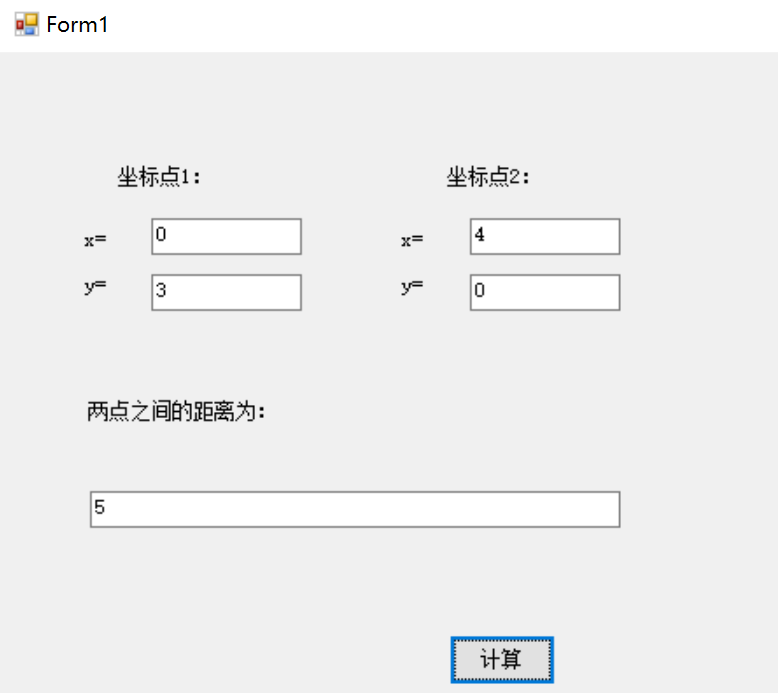This screenshot has width=778, height=693.
Task: Click the Form1 title text
Action: click(77, 25)
